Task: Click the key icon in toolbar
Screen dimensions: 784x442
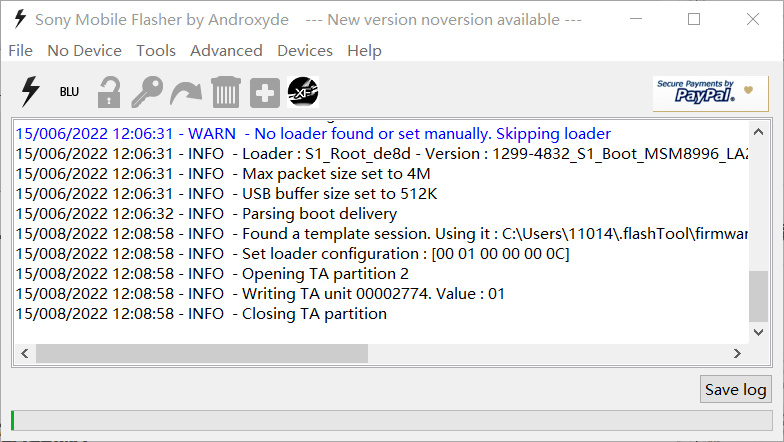Action: (x=147, y=92)
